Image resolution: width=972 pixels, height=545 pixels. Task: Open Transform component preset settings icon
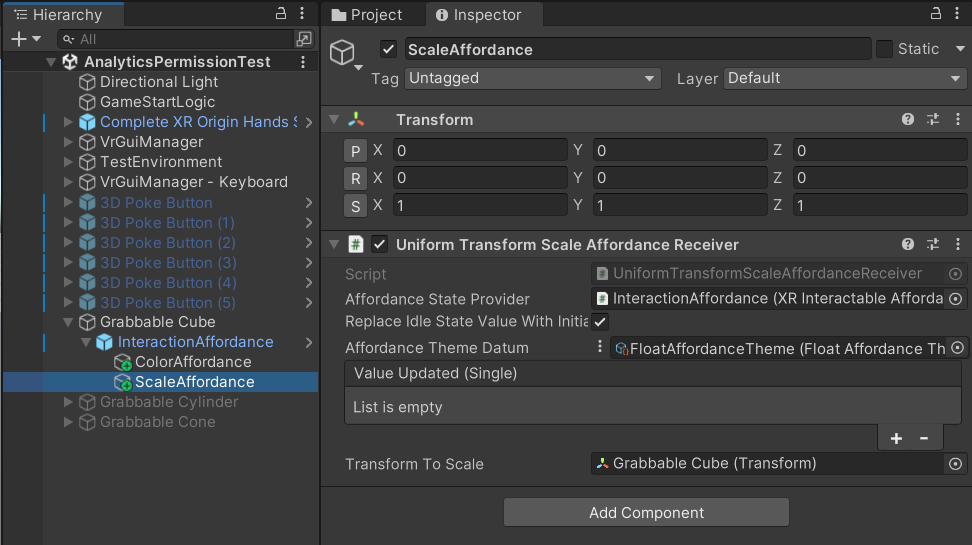932,119
